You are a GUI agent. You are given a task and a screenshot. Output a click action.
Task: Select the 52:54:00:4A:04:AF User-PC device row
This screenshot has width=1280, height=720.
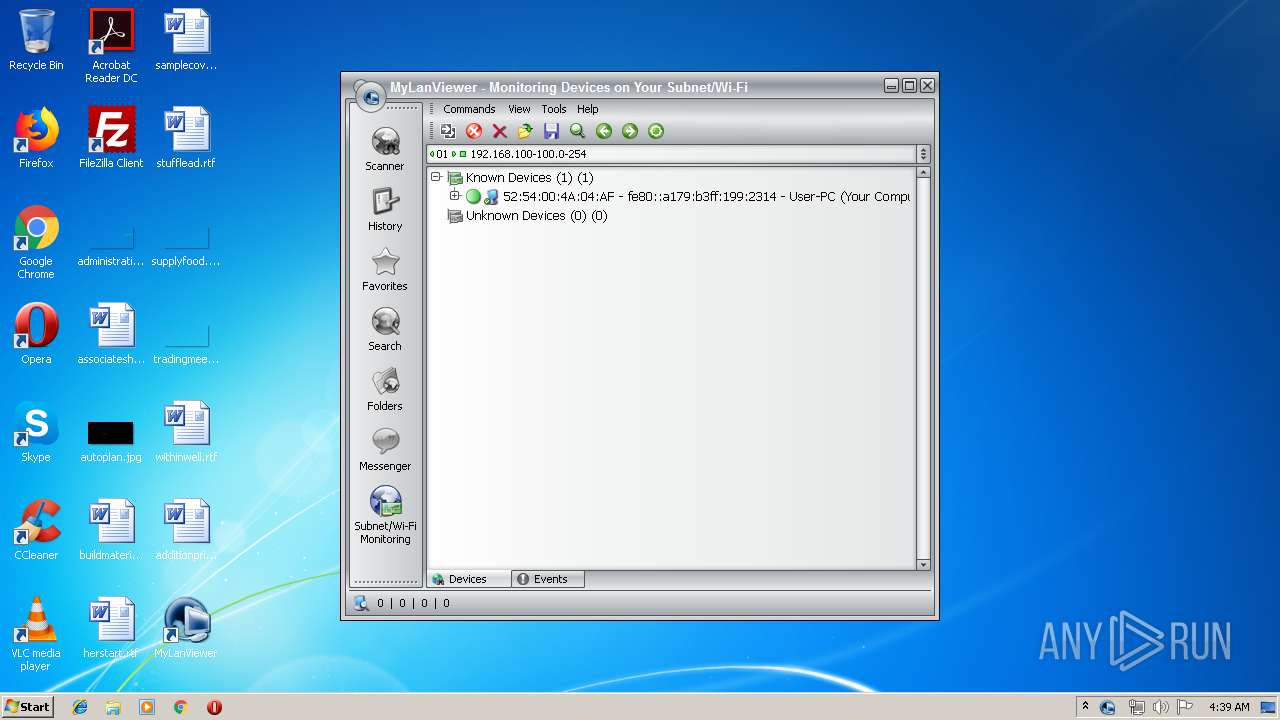pyautogui.click(x=706, y=197)
